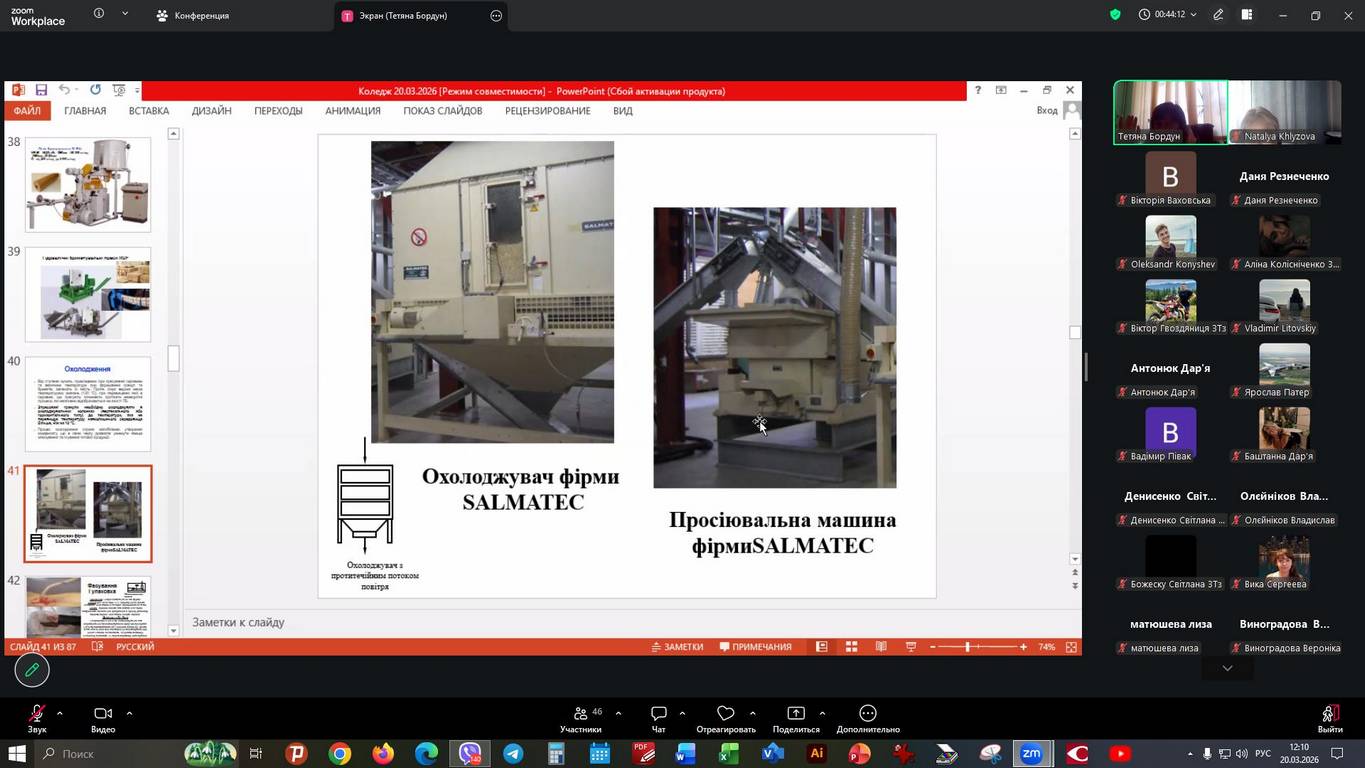1365x768 pixels.
Task: Toggle the Video camera on
Action: (102, 713)
